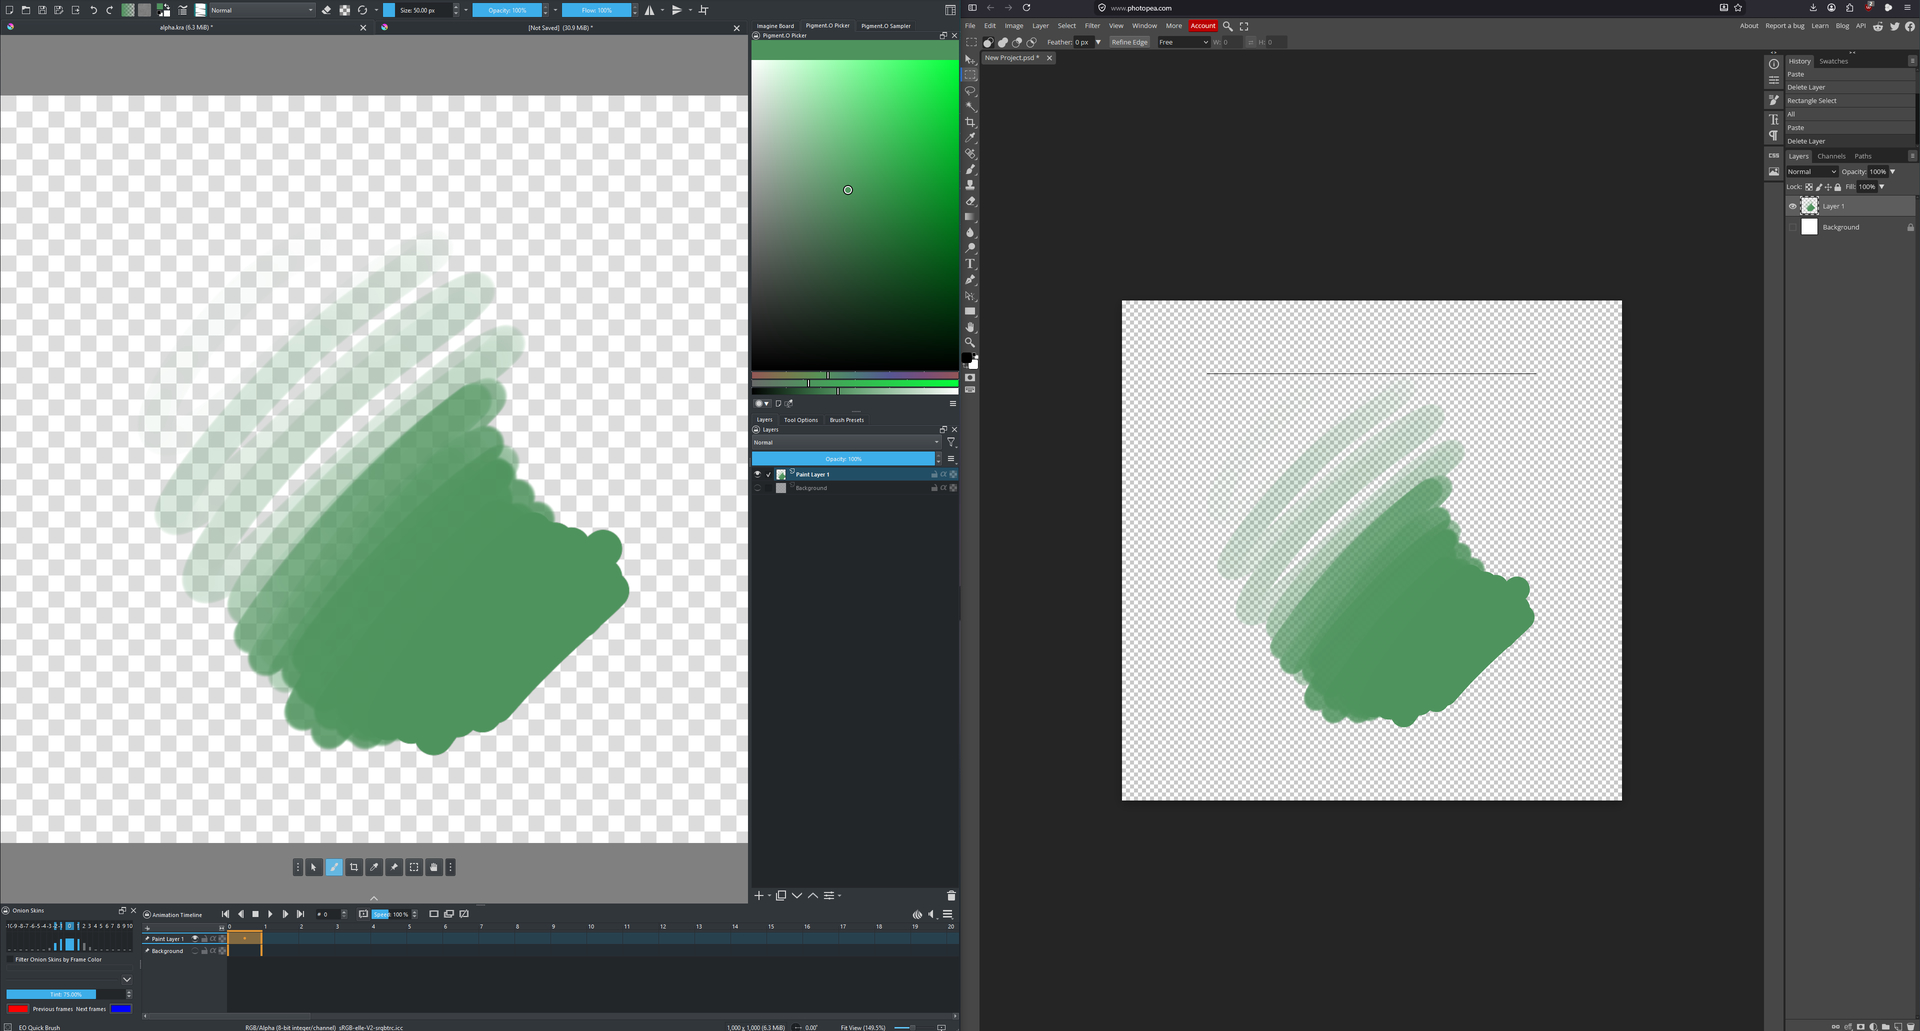
Task: Check Filter Onion Skins by Frame Color
Action: (10, 959)
